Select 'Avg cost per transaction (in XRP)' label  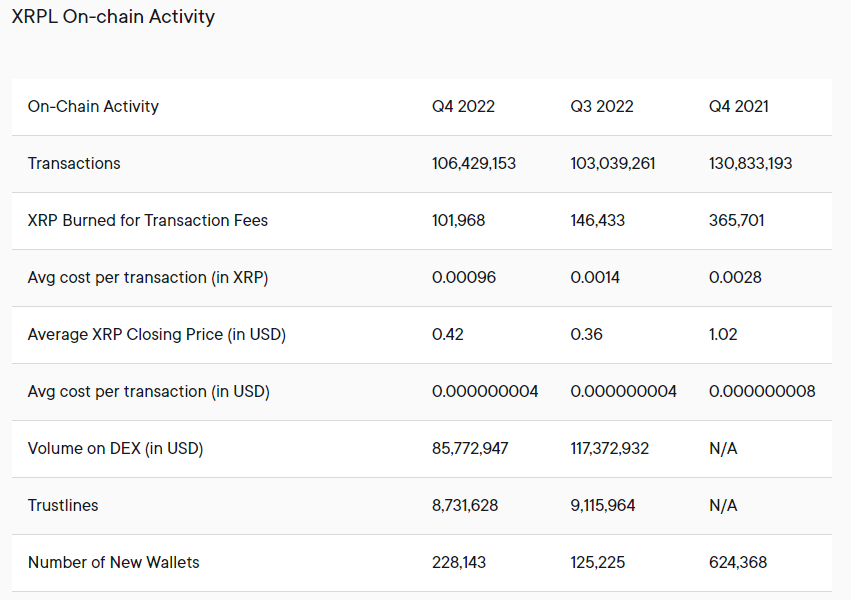click(x=148, y=277)
